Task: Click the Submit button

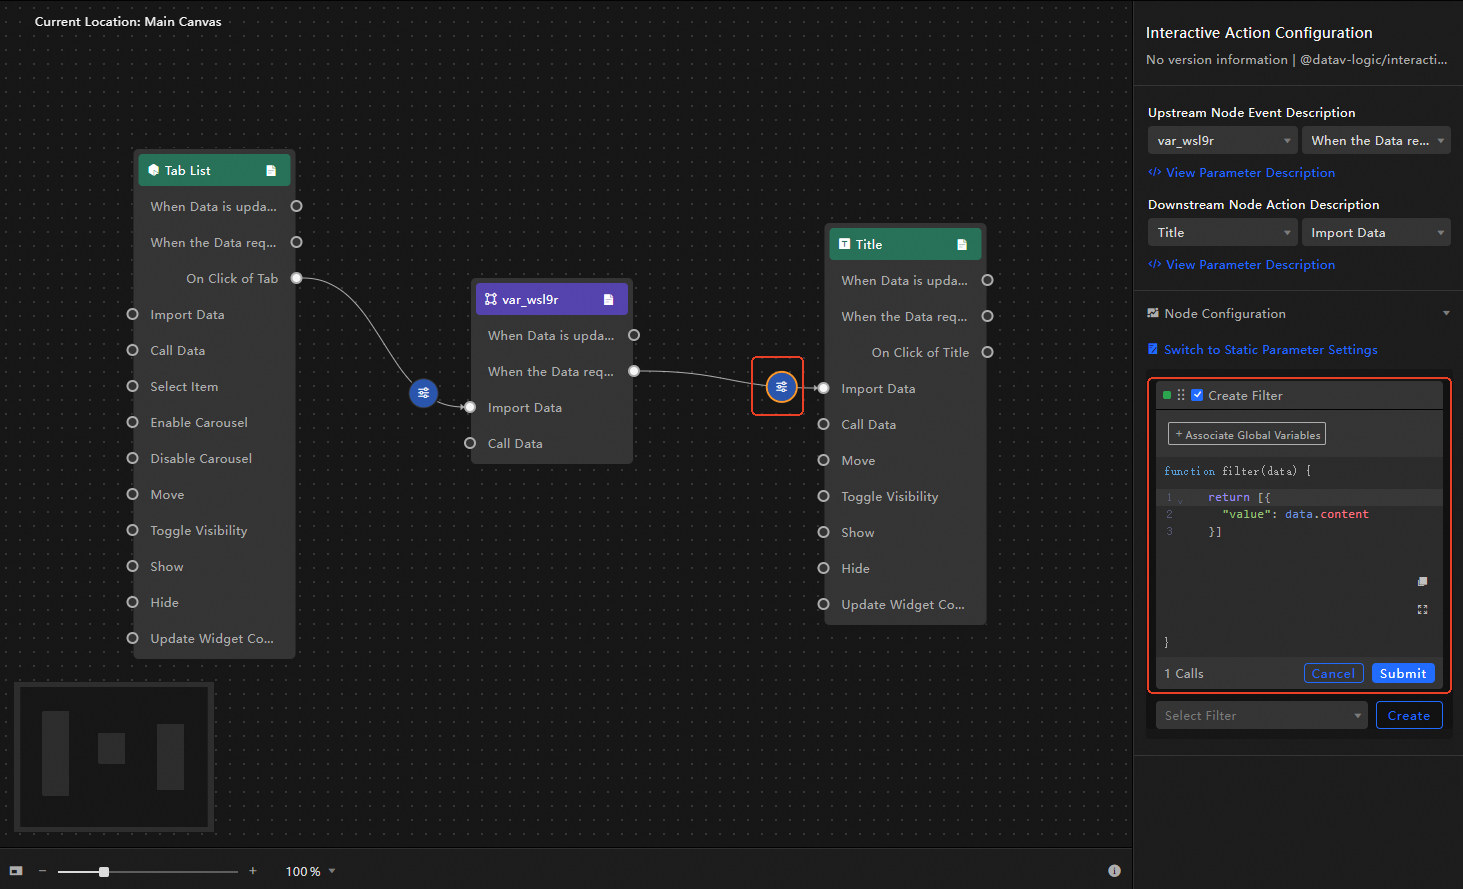Action: (x=1402, y=674)
